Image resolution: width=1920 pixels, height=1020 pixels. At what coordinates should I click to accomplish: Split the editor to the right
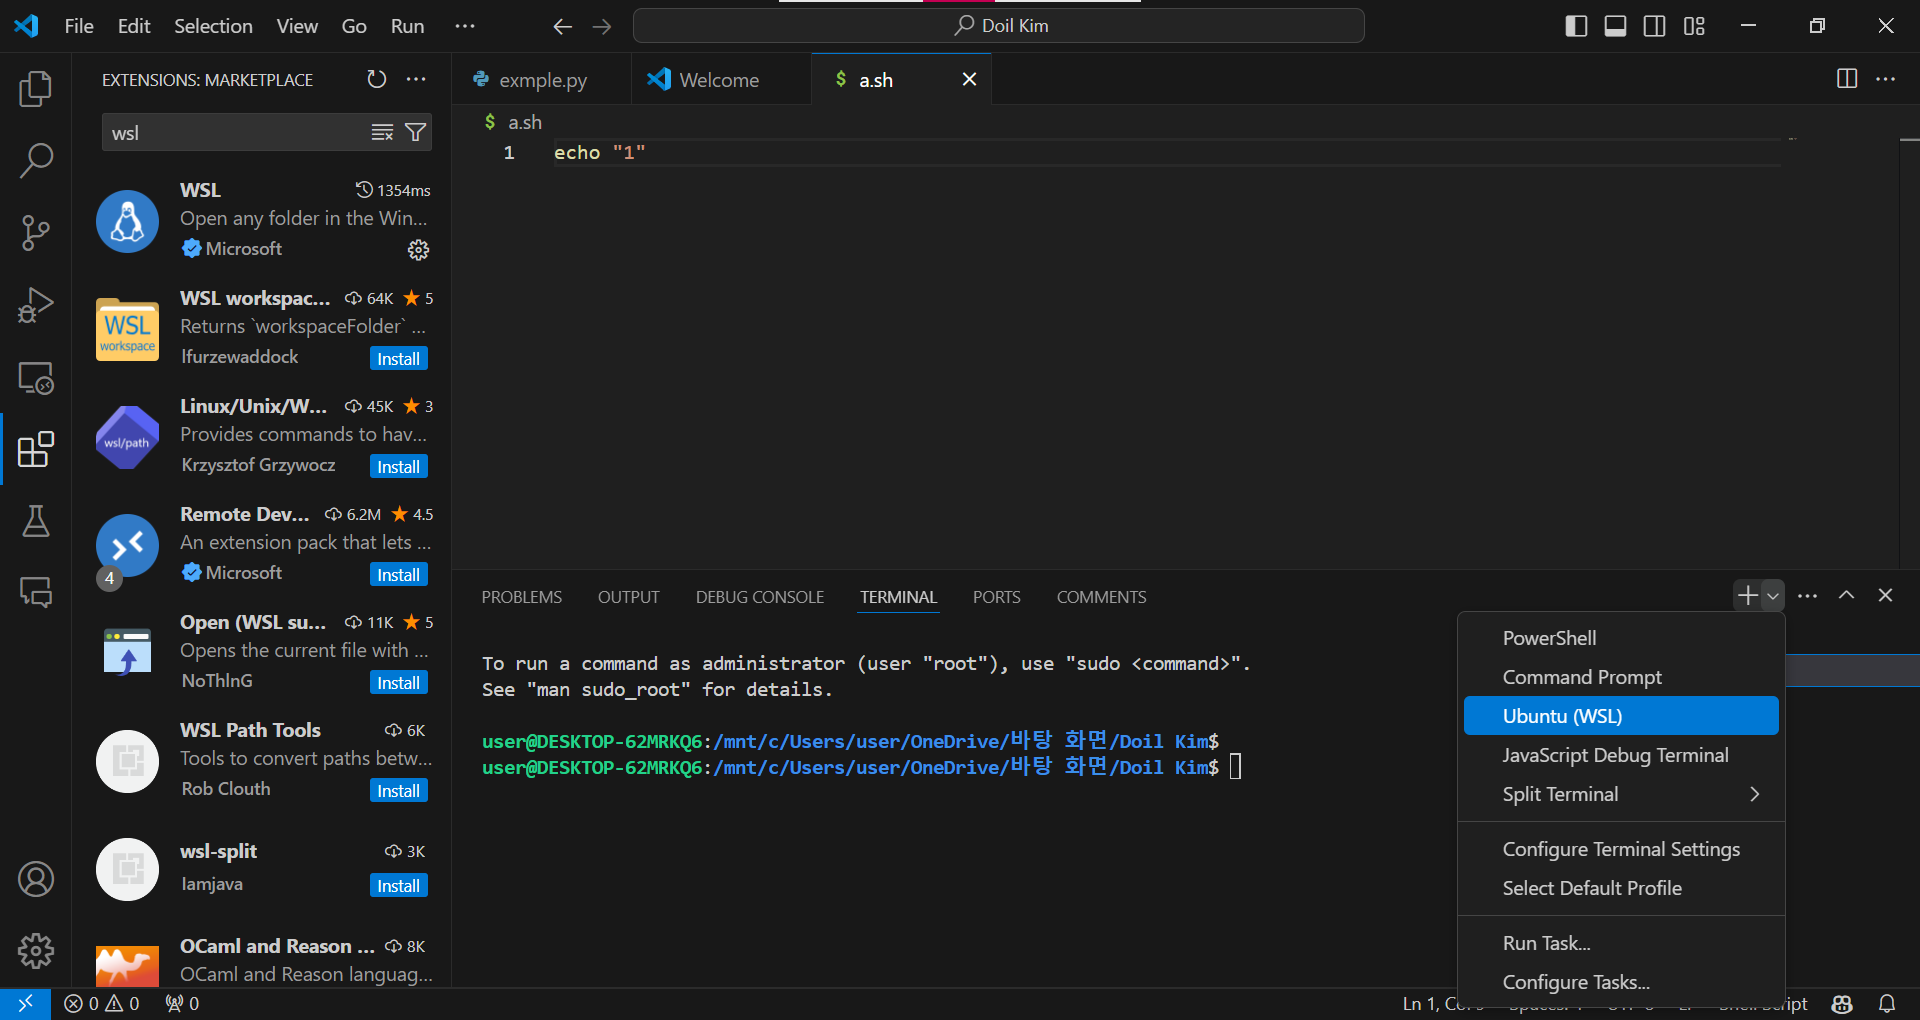[1847, 79]
